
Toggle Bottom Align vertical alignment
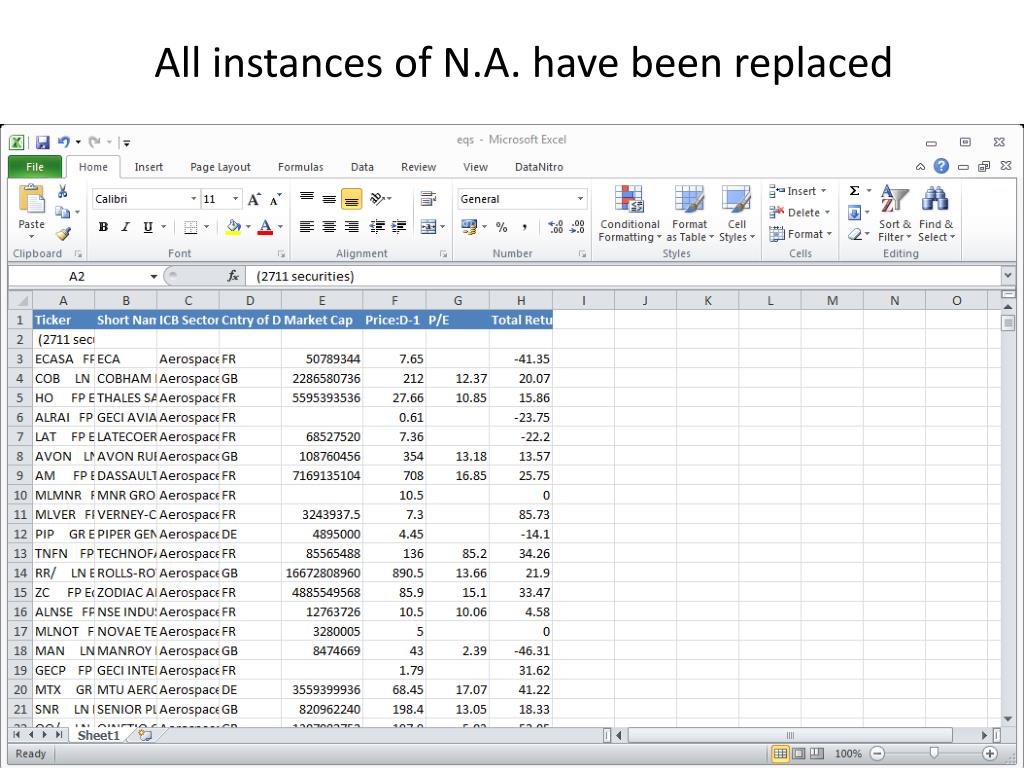pos(351,199)
